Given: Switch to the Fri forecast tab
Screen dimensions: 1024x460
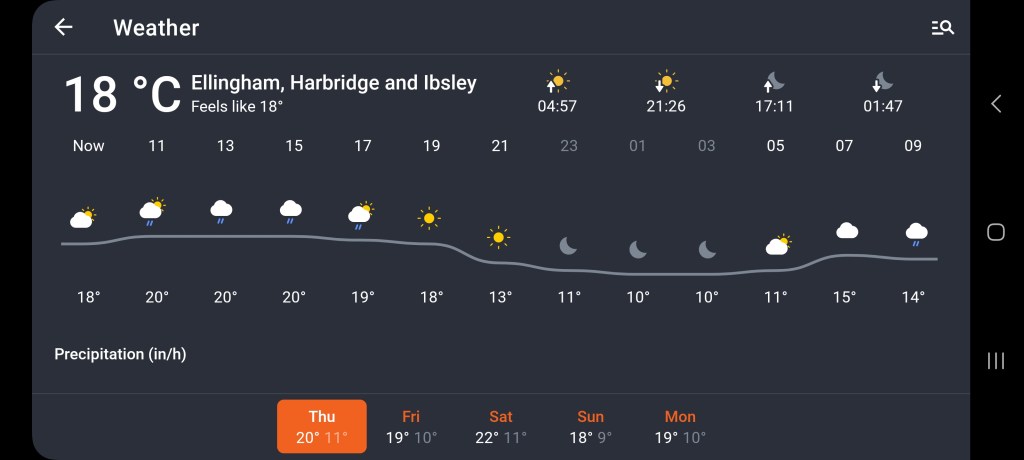Looking at the screenshot, I should point(411,427).
